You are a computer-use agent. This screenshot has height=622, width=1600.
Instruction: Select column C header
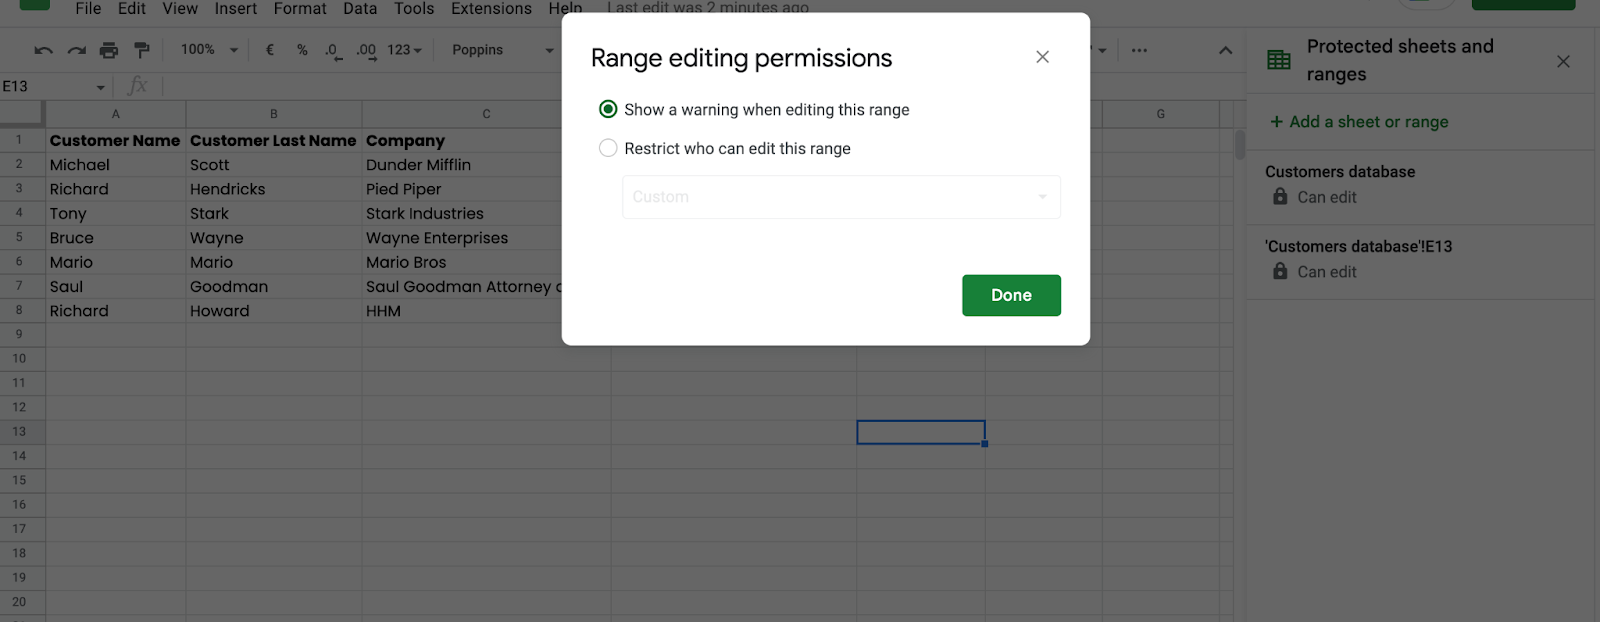pos(486,114)
